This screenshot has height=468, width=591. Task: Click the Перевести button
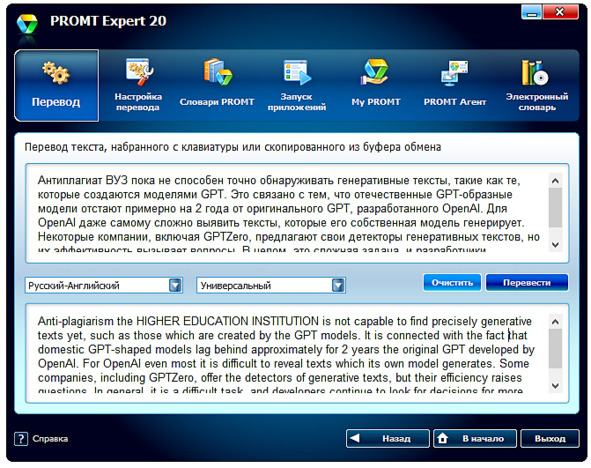[x=527, y=283]
